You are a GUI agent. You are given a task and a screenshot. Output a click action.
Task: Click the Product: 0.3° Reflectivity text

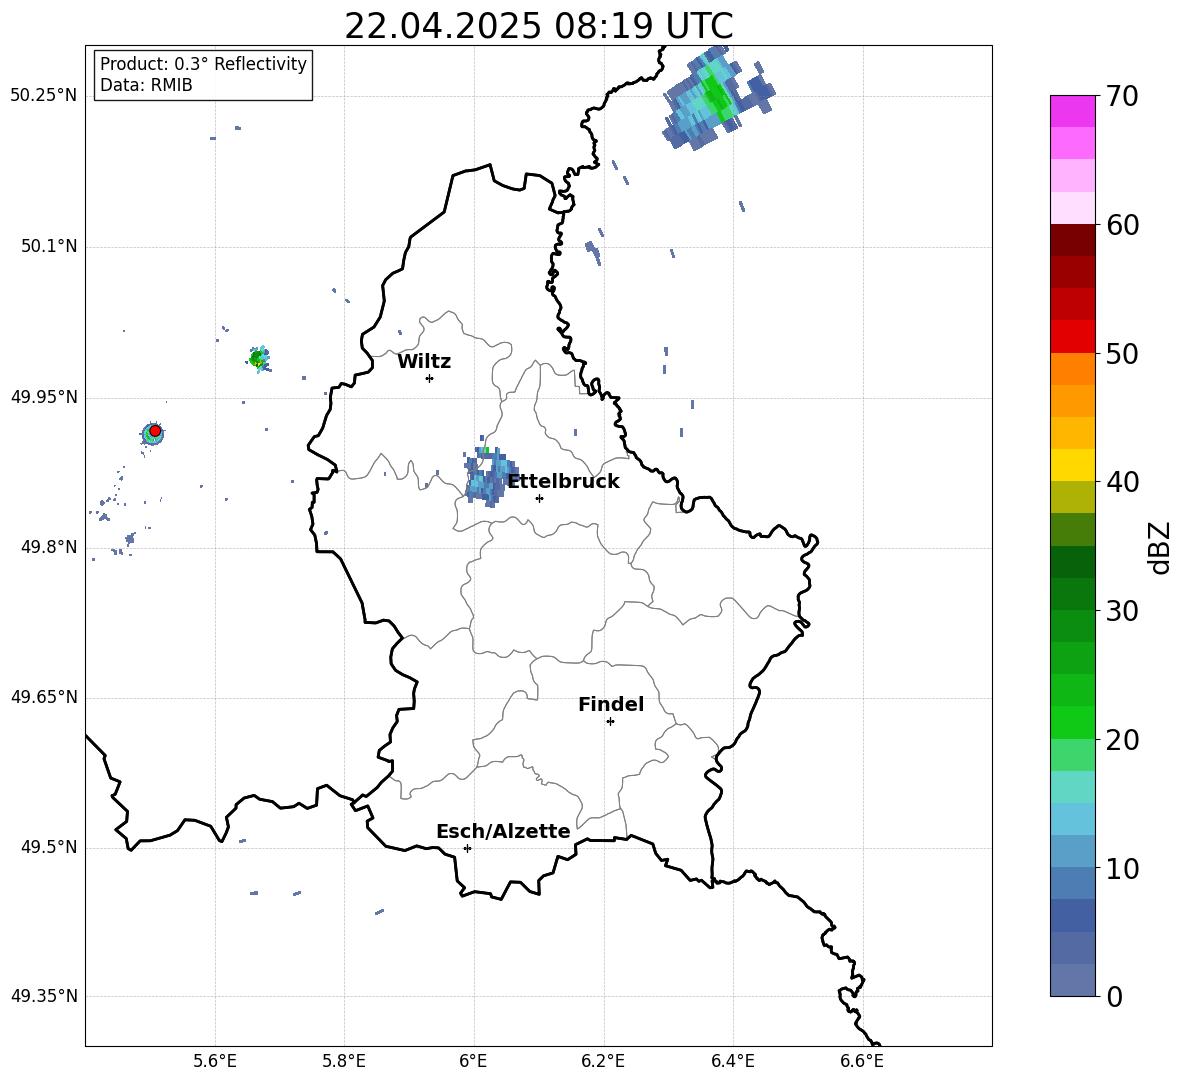coord(203,63)
